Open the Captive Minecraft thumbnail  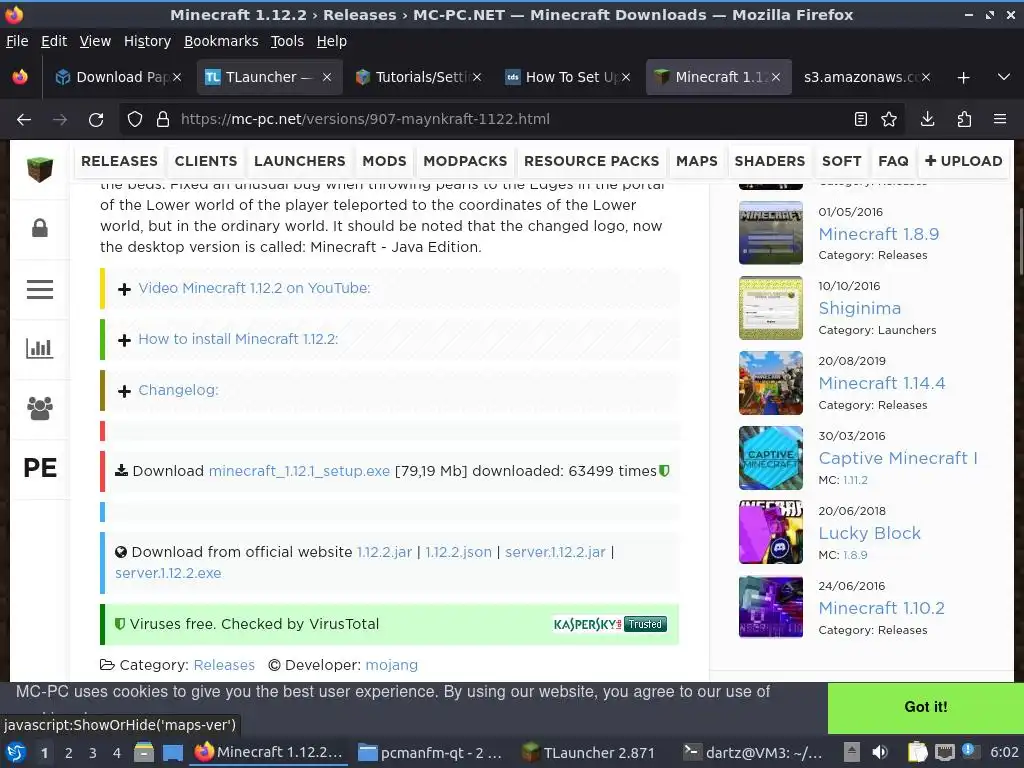coord(771,458)
